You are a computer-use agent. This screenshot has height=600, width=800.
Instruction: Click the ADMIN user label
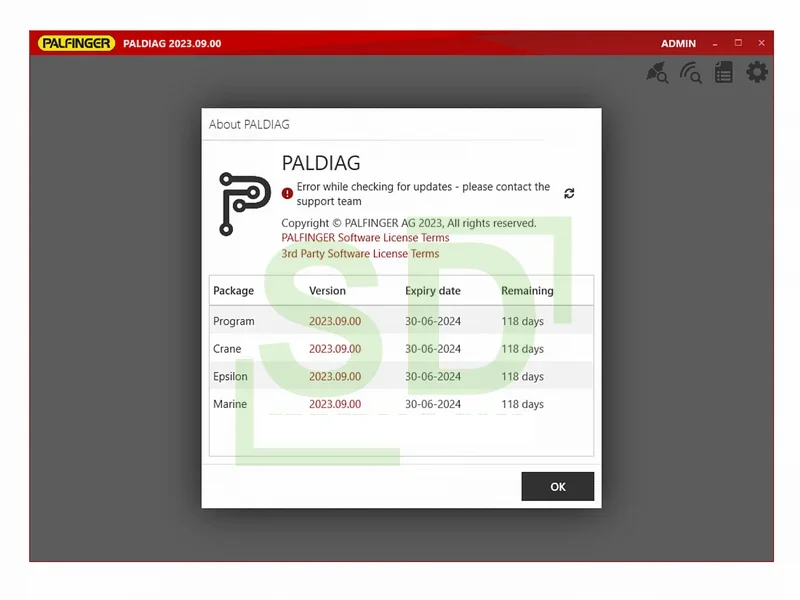(x=678, y=44)
